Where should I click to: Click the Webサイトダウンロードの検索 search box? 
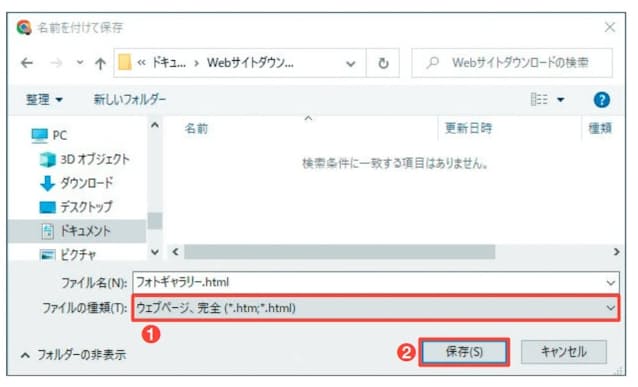pos(512,63)
